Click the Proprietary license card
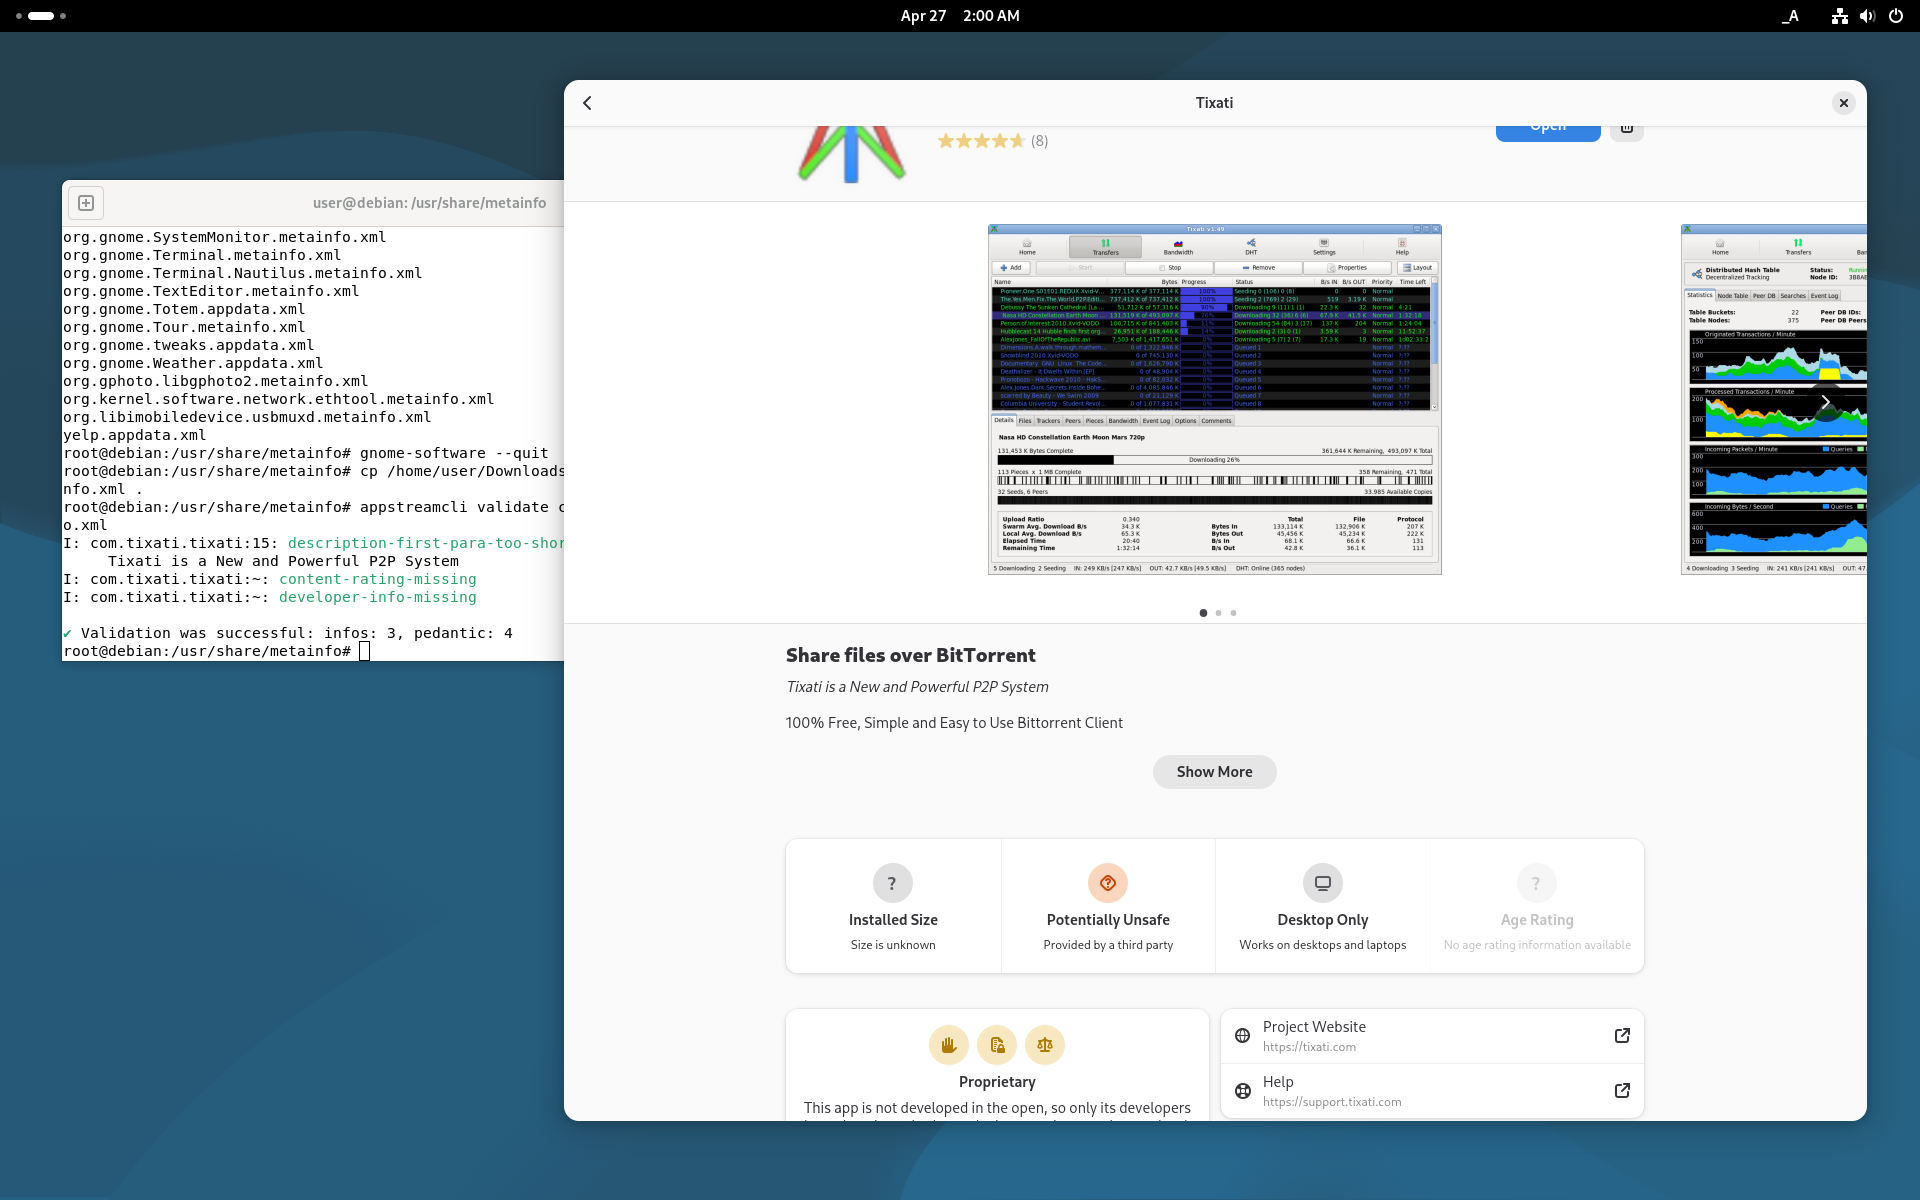Viewport: 1920px width, 1200px height. [x=997, y=1065]
